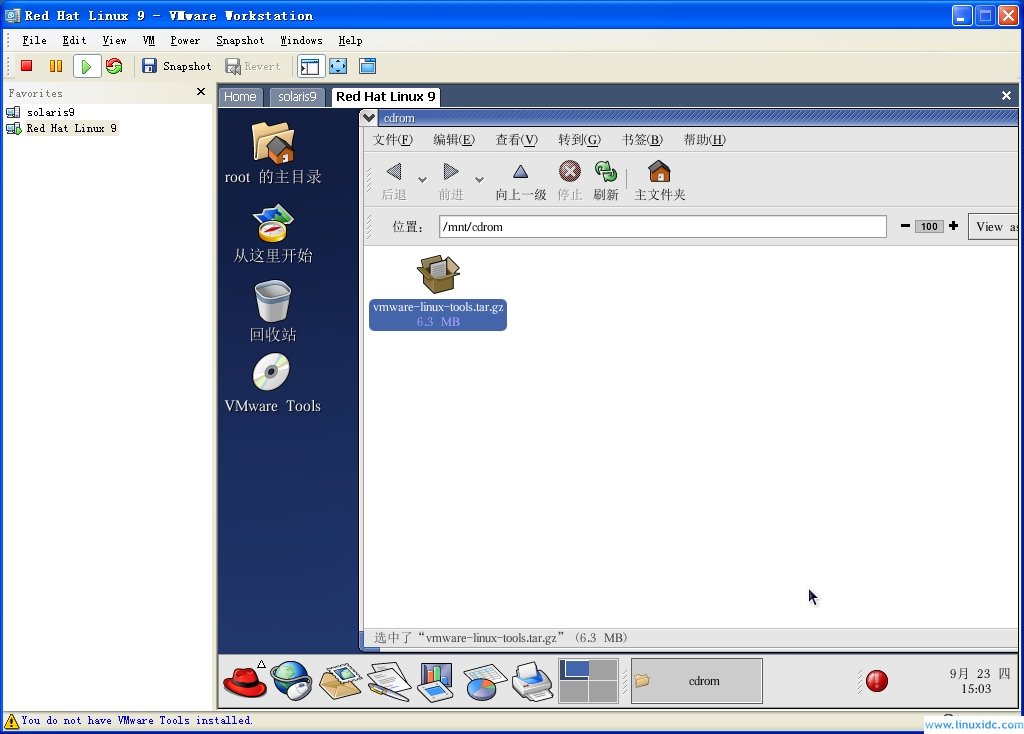The image size is (1024, 734).
Task: Click the zoom in plus button
Action: 953,226
